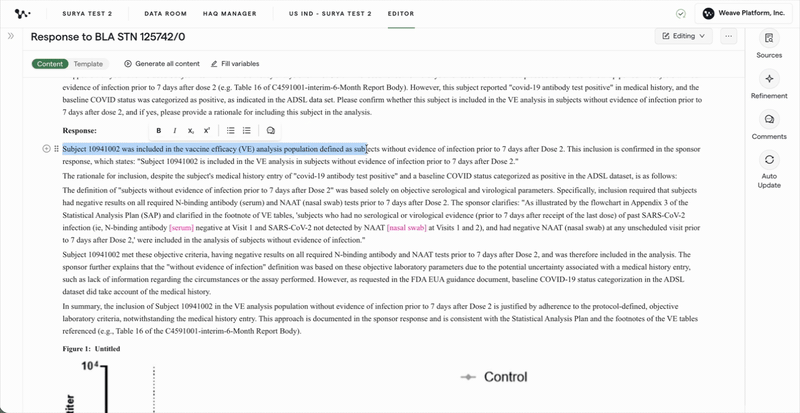Apply subscript formatting
The width and height of the screenshot is (800, 413).
click(190, 131)
